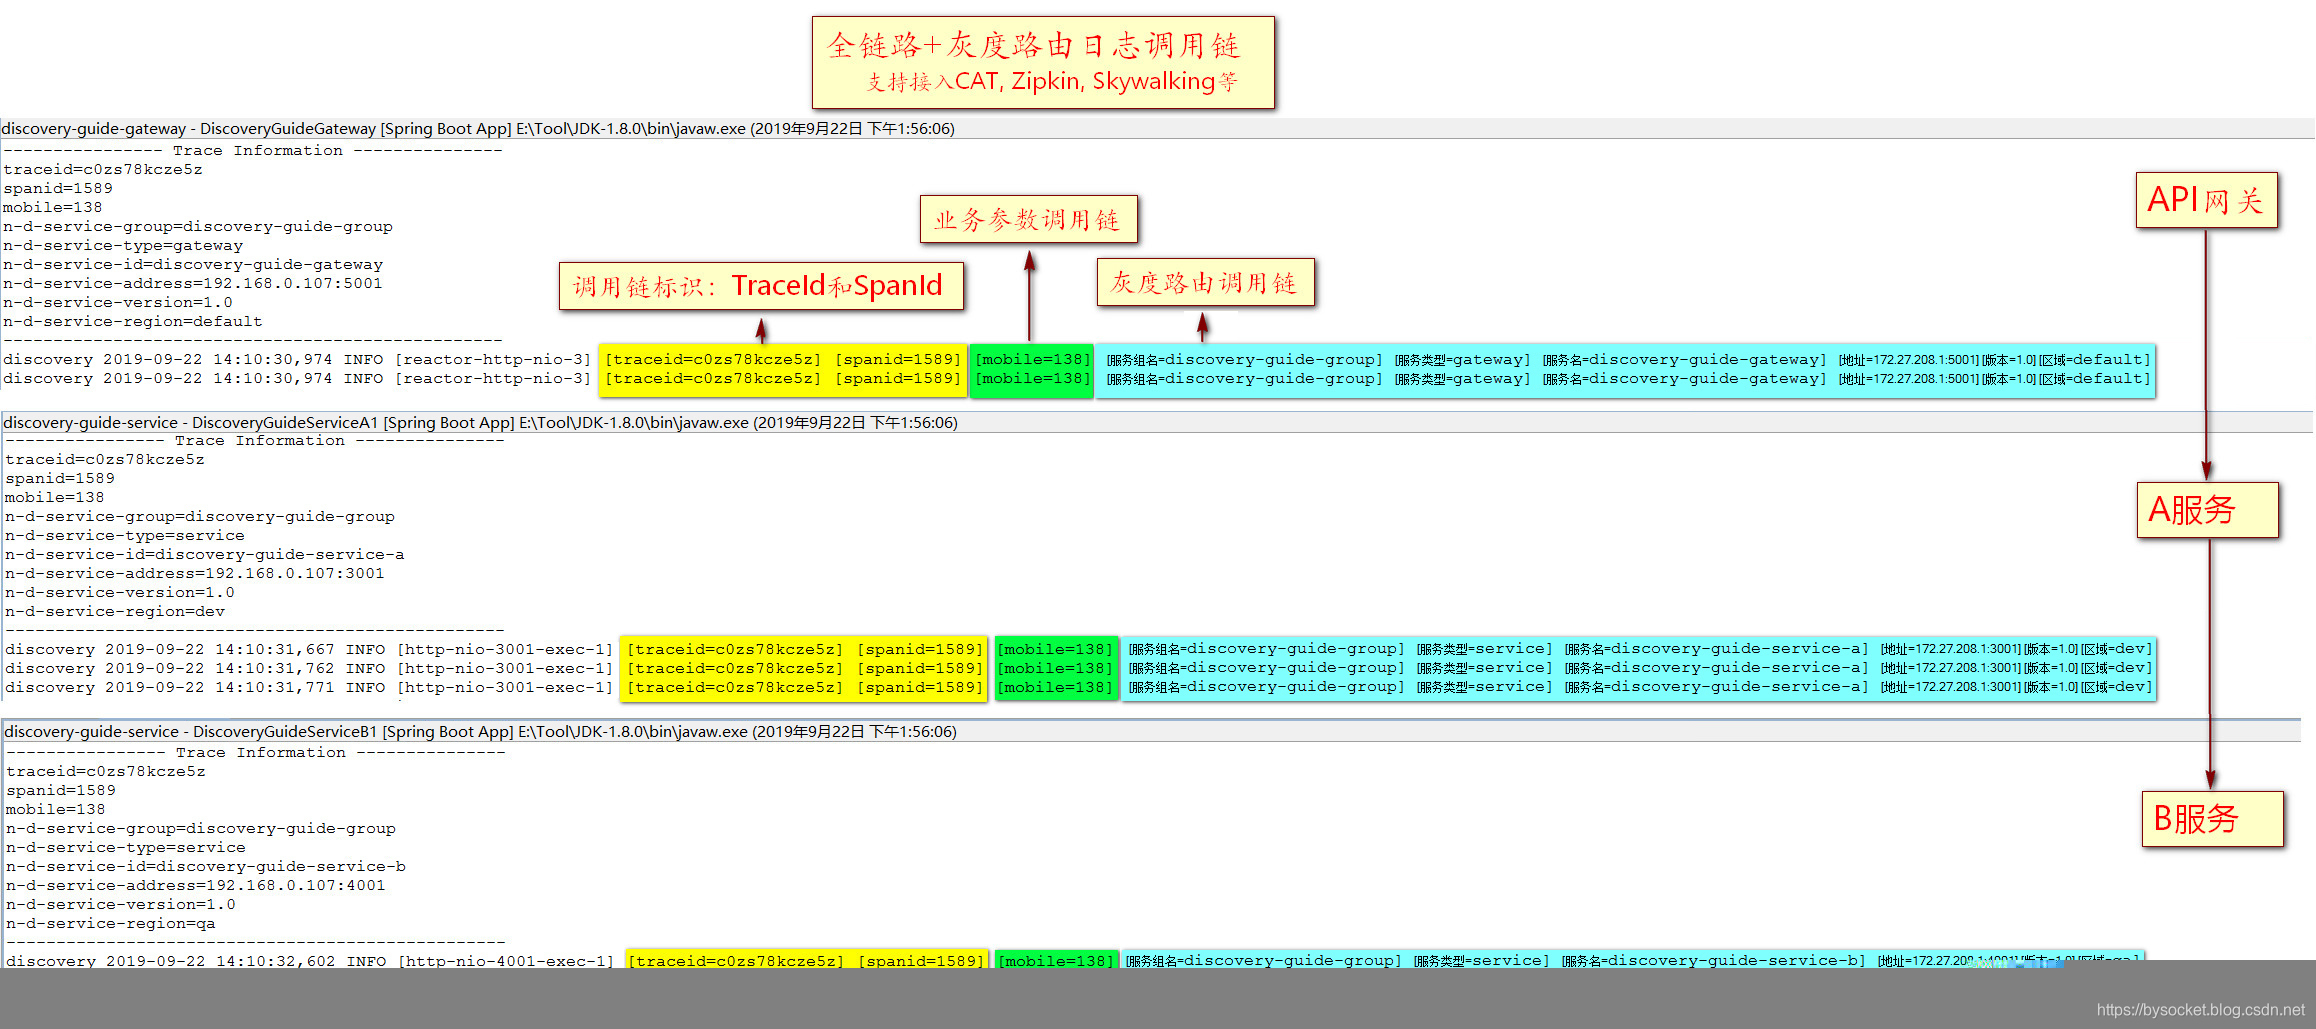The width and height of the screenshot is (2316, 1029).
Task: Click the A服务 label on the right
Action: click(x=2209, y=510)
